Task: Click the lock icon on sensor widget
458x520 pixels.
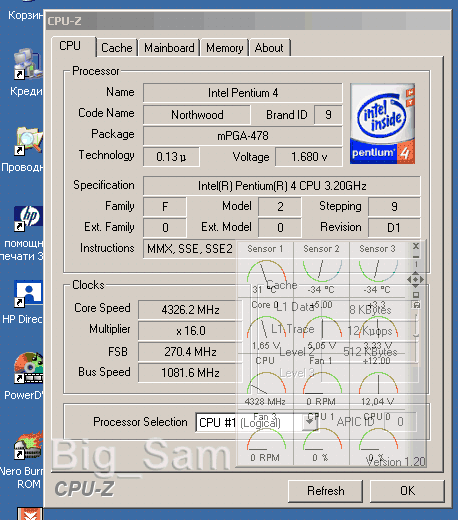Action: 416,305
